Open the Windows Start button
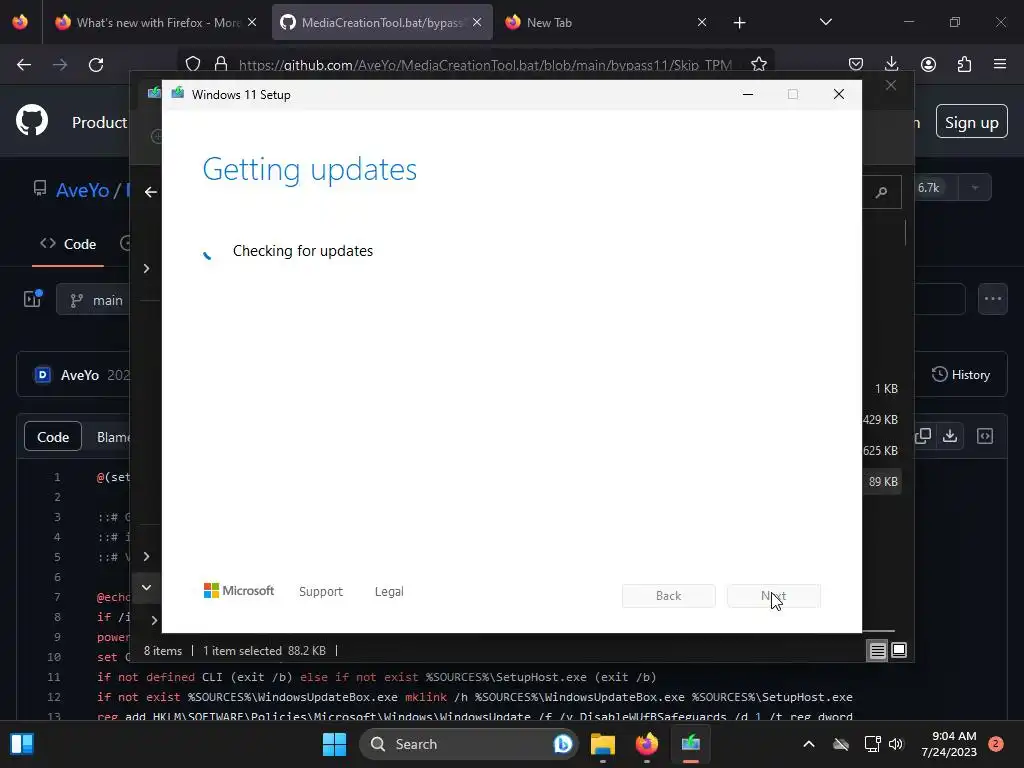 tap(334, 744)
